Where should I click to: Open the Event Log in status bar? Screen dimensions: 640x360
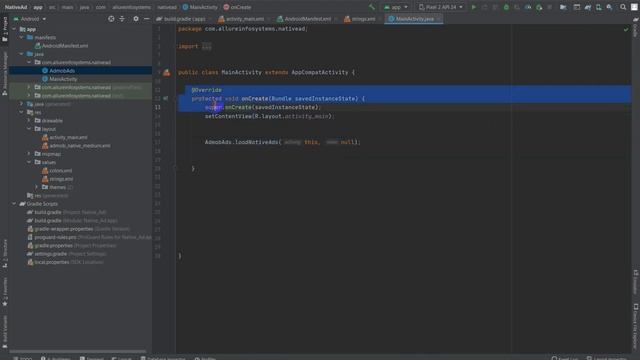564,358
